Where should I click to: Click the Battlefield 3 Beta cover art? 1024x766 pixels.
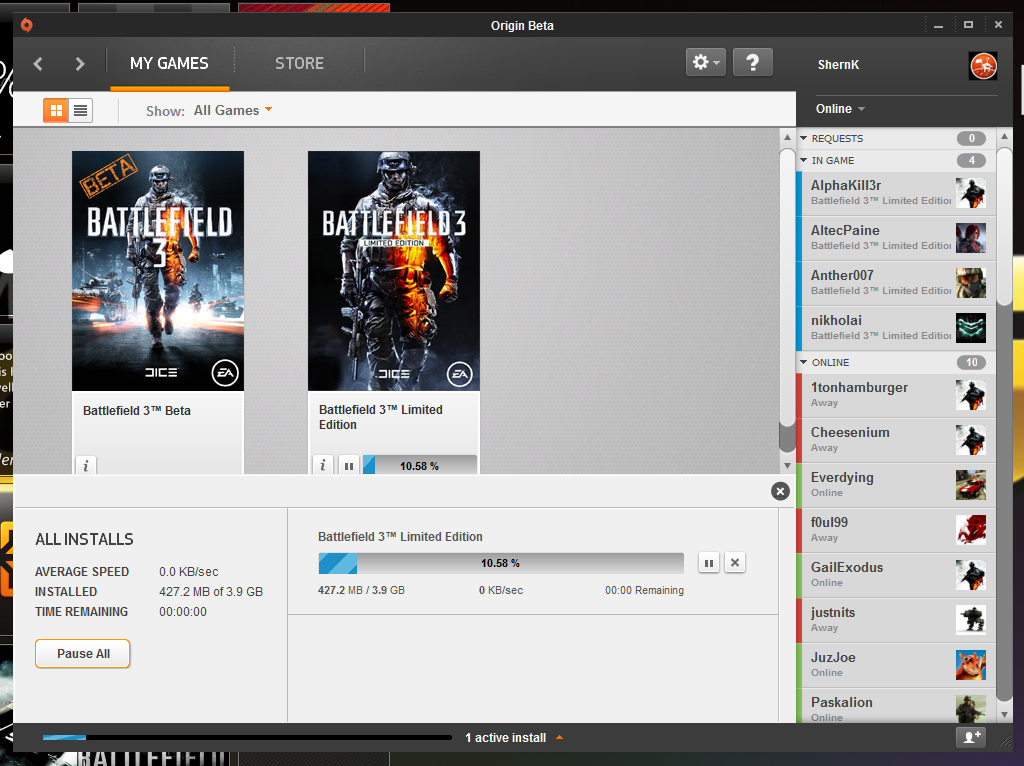point(158,270)
